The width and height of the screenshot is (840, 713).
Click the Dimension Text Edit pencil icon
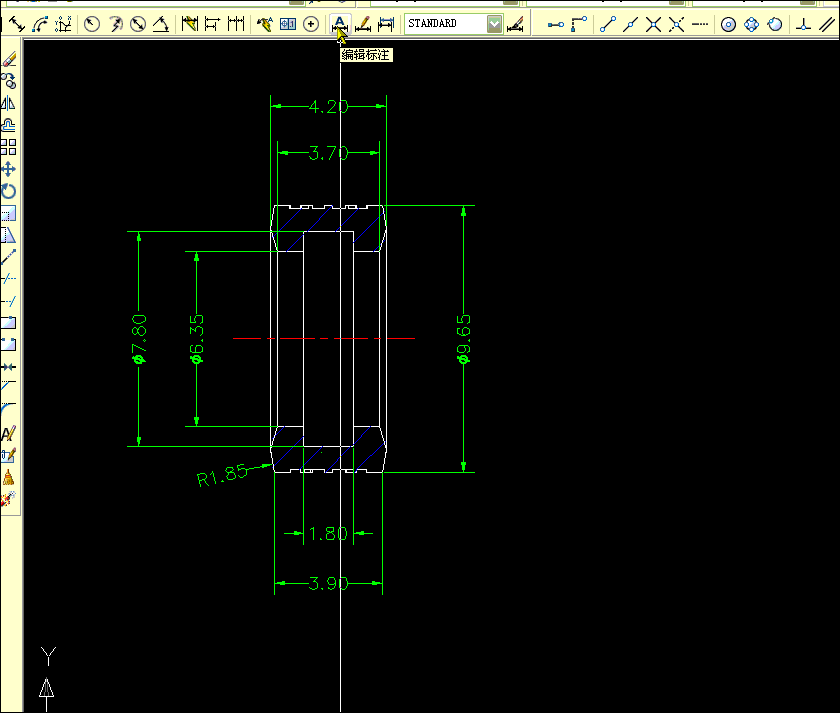363,24
